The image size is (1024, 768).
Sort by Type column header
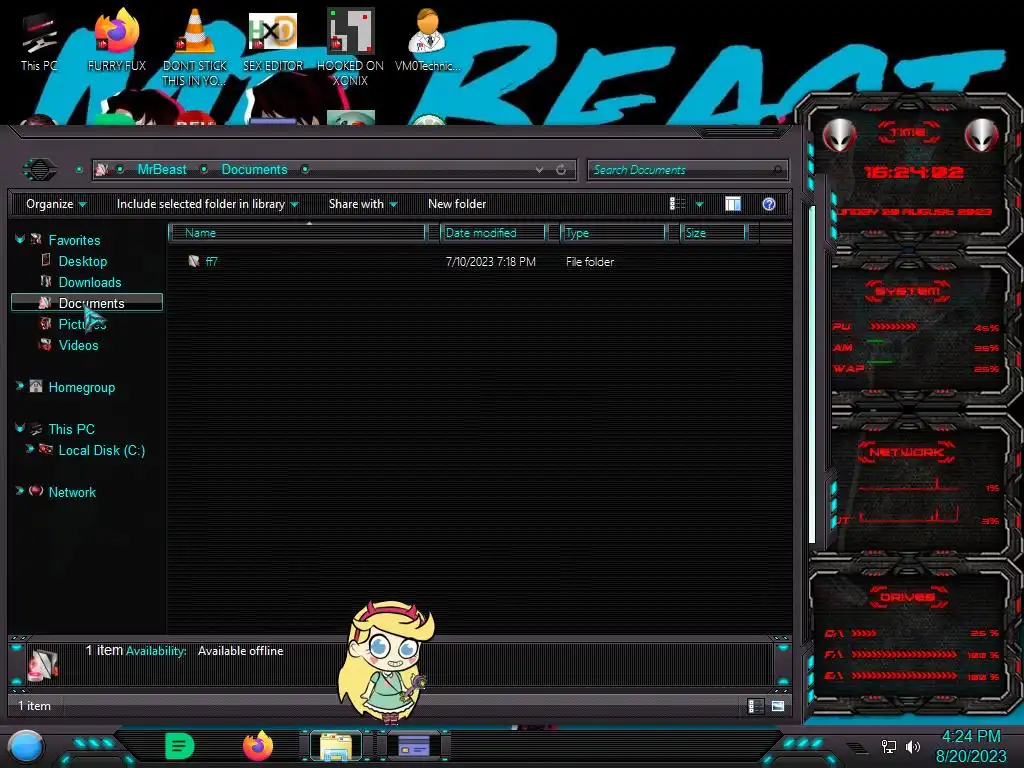[613, 233]
